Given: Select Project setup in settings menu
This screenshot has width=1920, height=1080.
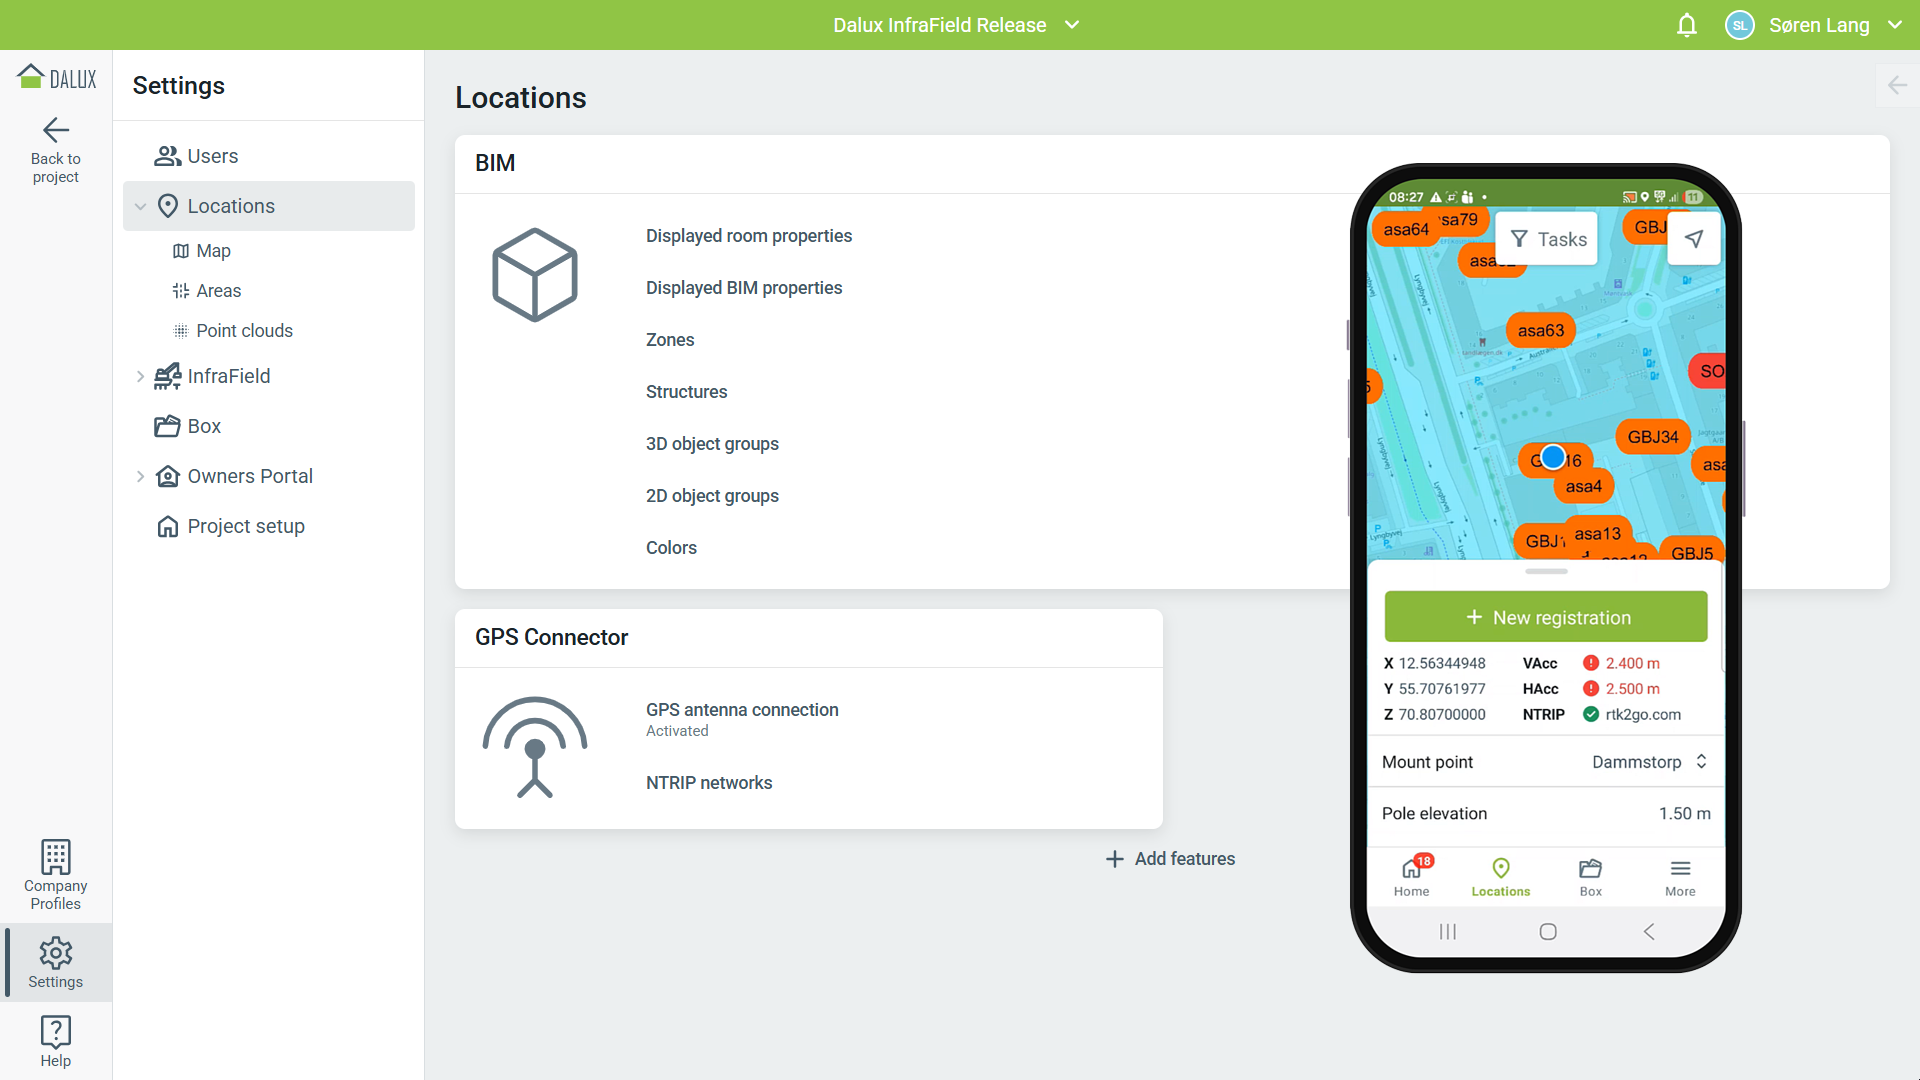Looking at the screenshot, I should pos(246,526).
